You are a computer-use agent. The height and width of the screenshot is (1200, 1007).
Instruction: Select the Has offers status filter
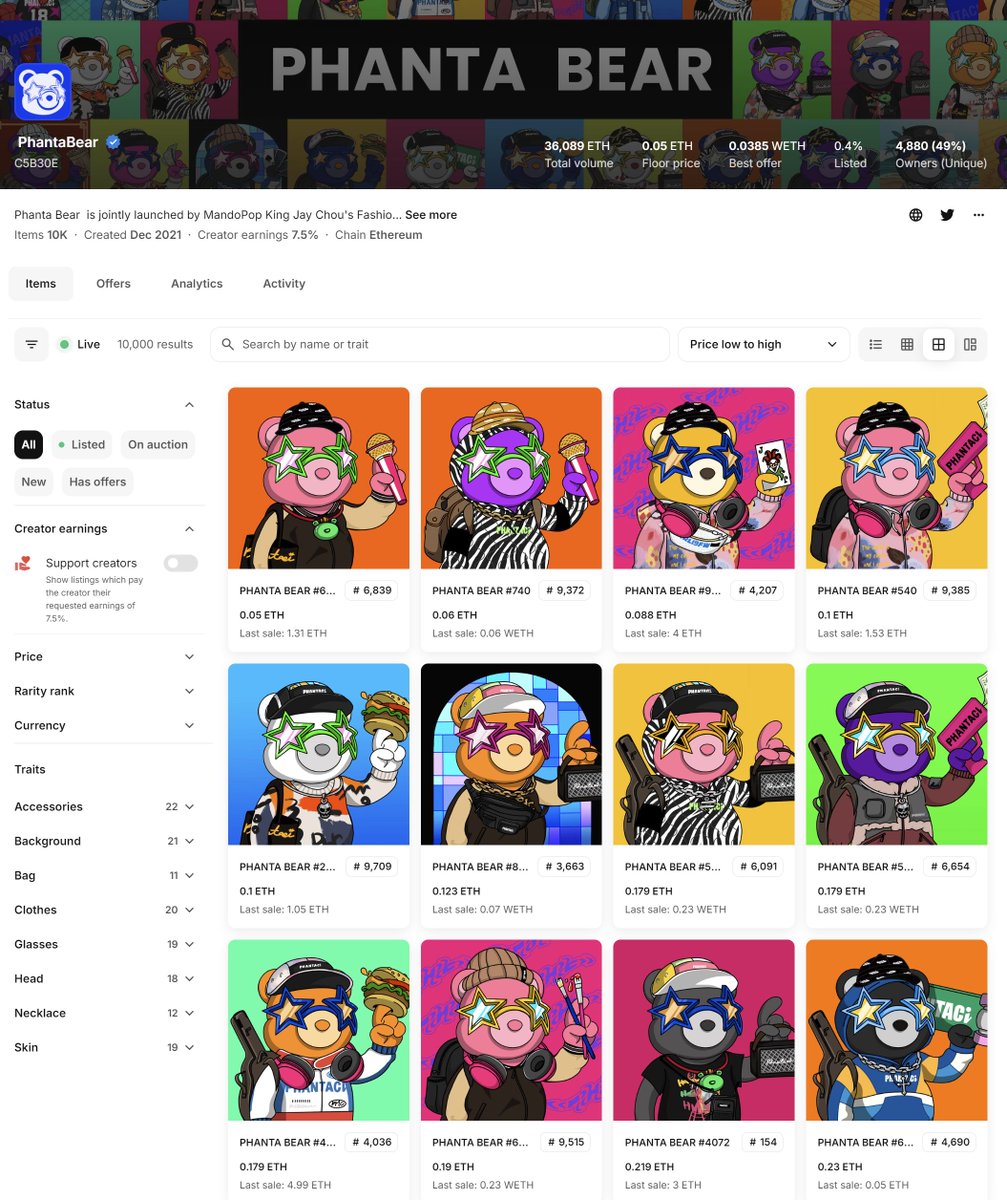pyautogui.click(x=97, y=482)
